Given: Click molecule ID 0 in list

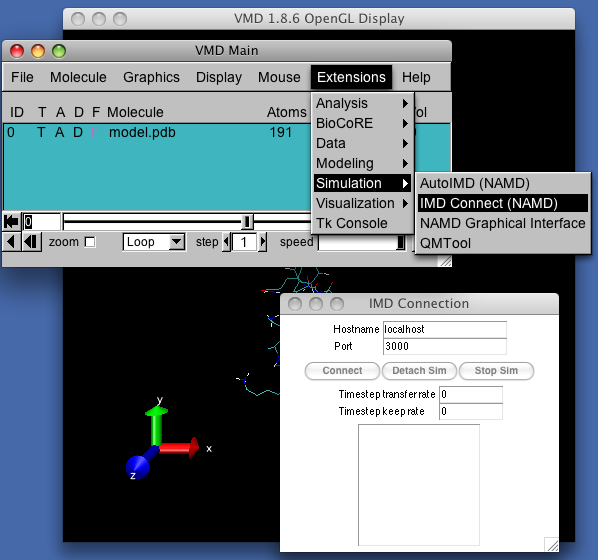Looking at the screenshot, I should (x=11, y=132).
